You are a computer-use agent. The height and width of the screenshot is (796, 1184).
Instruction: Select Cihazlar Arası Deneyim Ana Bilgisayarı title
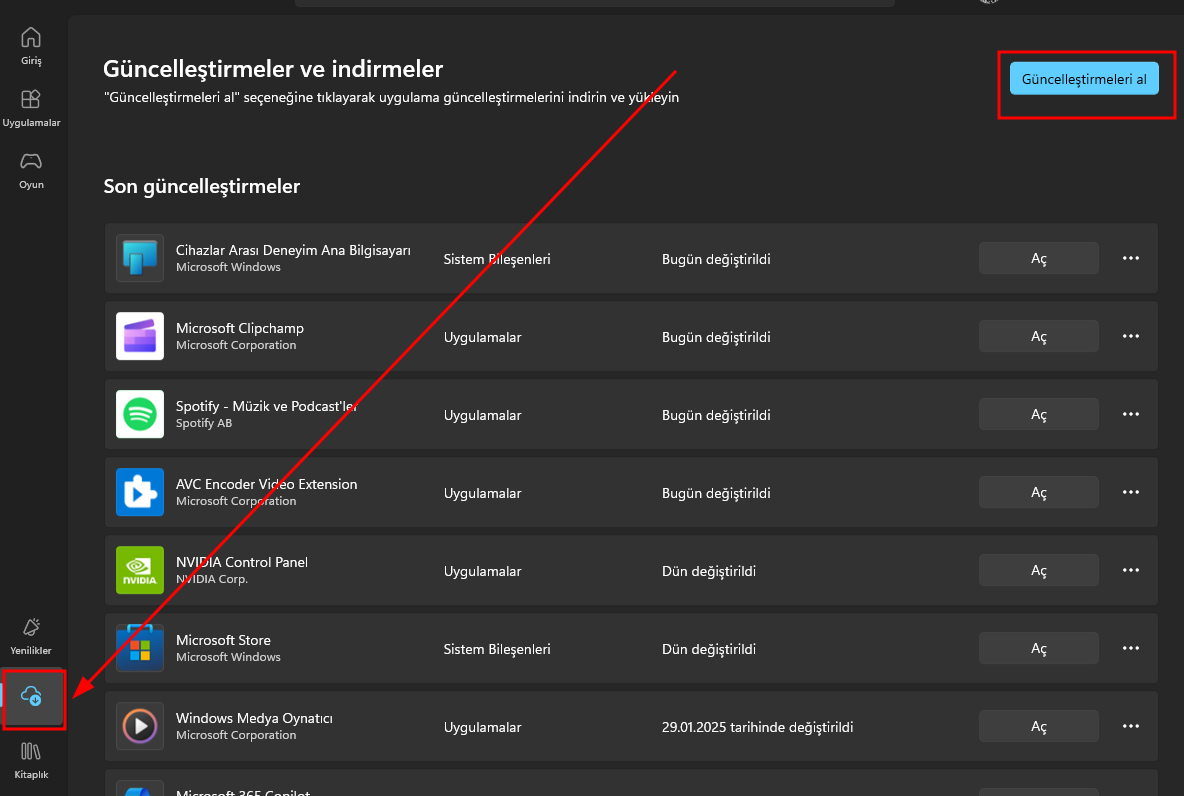tap(293, 250)
